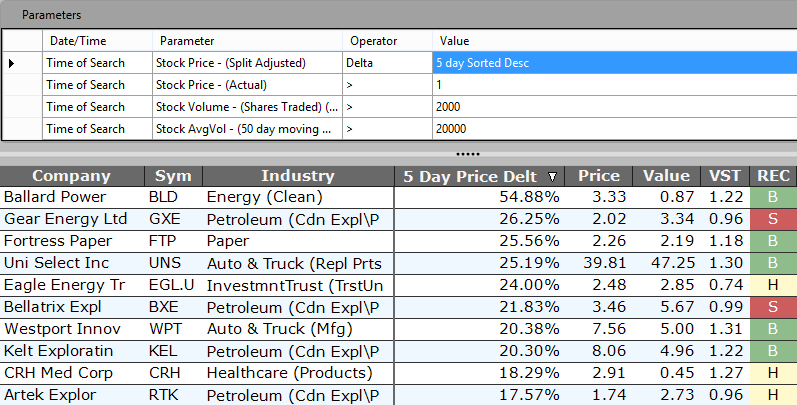Click the H recommendation for CRH Med Corp
797x405 pixels.
(773, 373)
